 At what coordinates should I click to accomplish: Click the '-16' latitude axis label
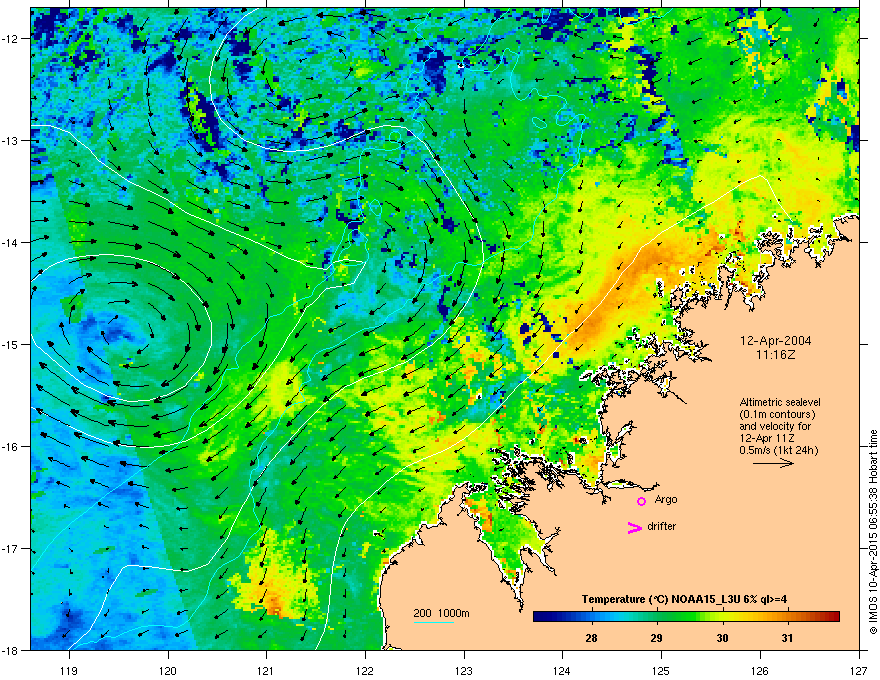(11, 447)
